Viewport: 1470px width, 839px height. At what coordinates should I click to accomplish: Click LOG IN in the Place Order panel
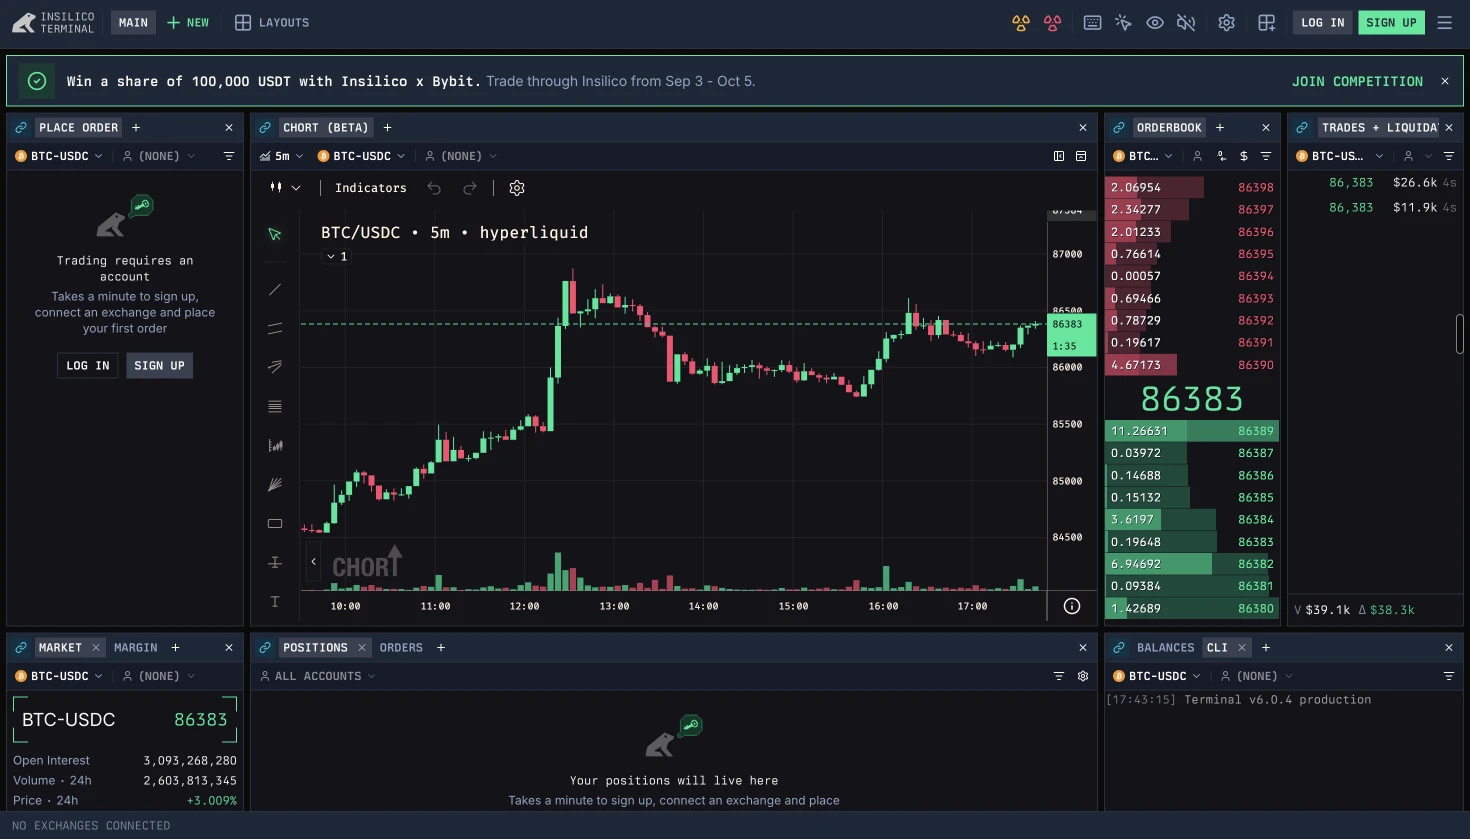tap(88, 366)
